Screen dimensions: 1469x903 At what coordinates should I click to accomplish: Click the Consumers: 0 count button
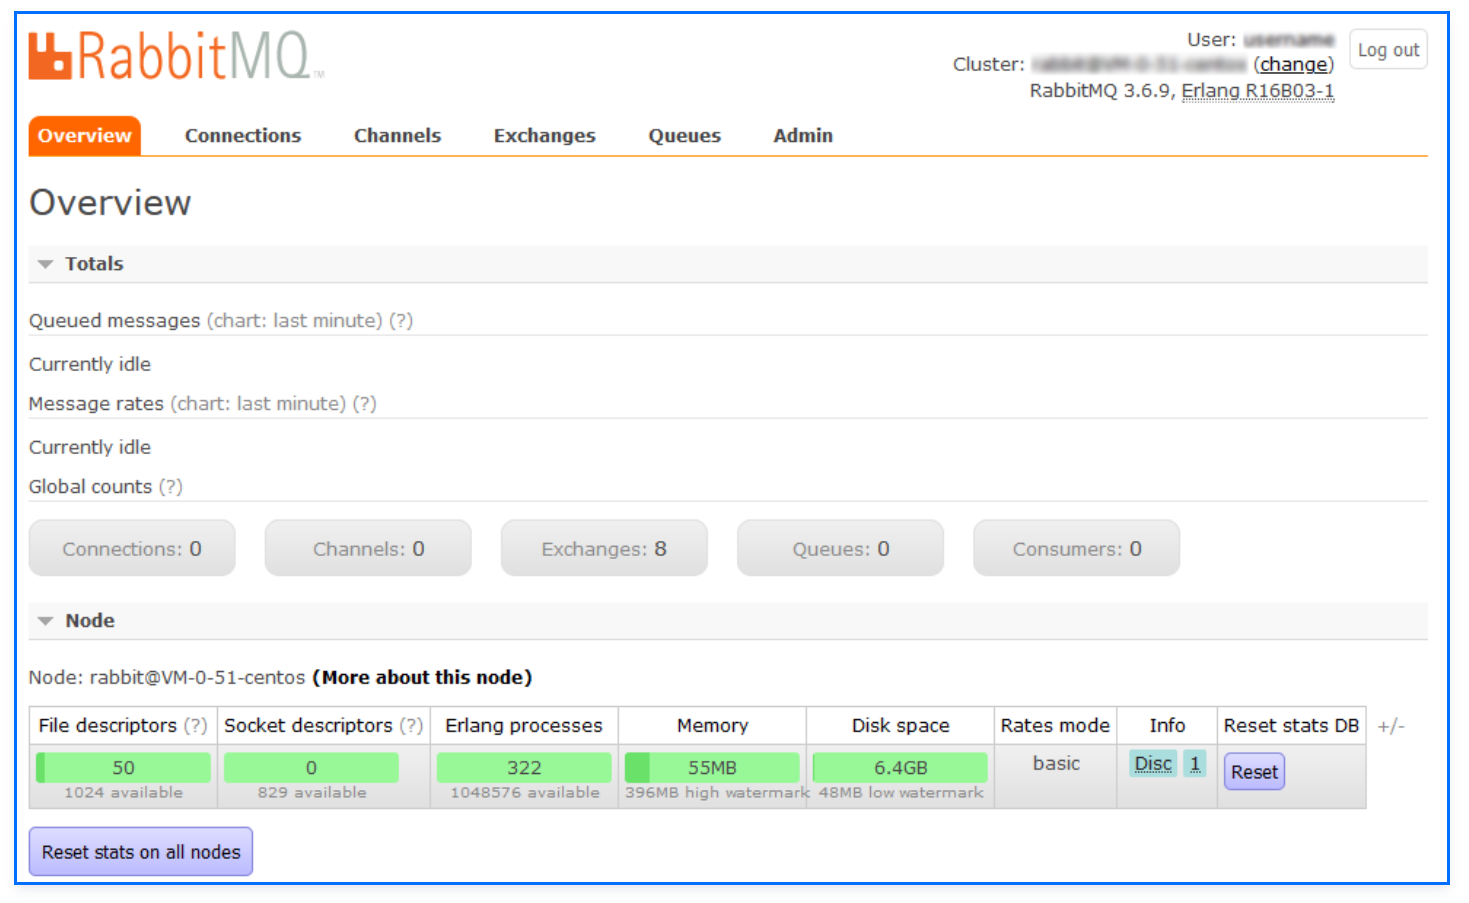pyautogui.click(x=1076, y=548)
